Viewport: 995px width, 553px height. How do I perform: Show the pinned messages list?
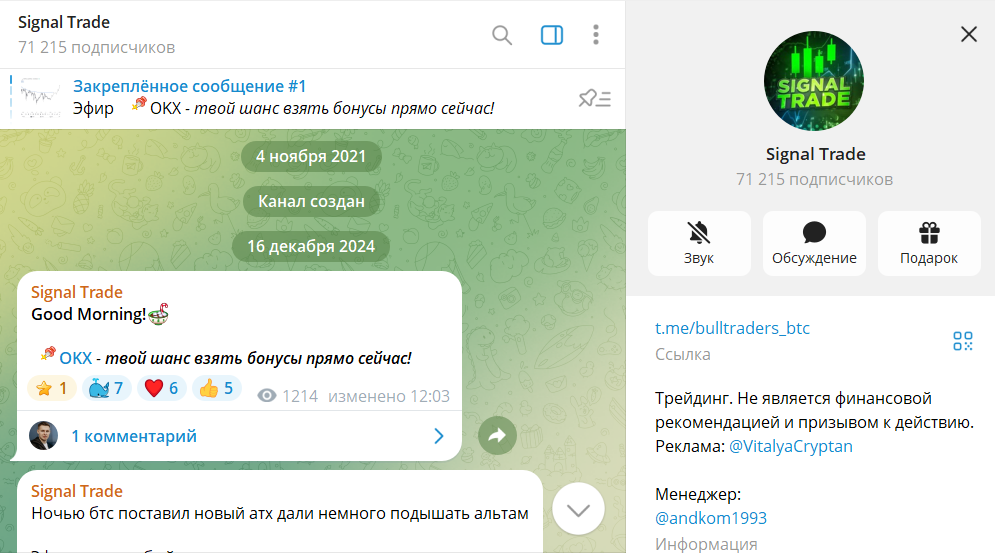click(594, 98)
